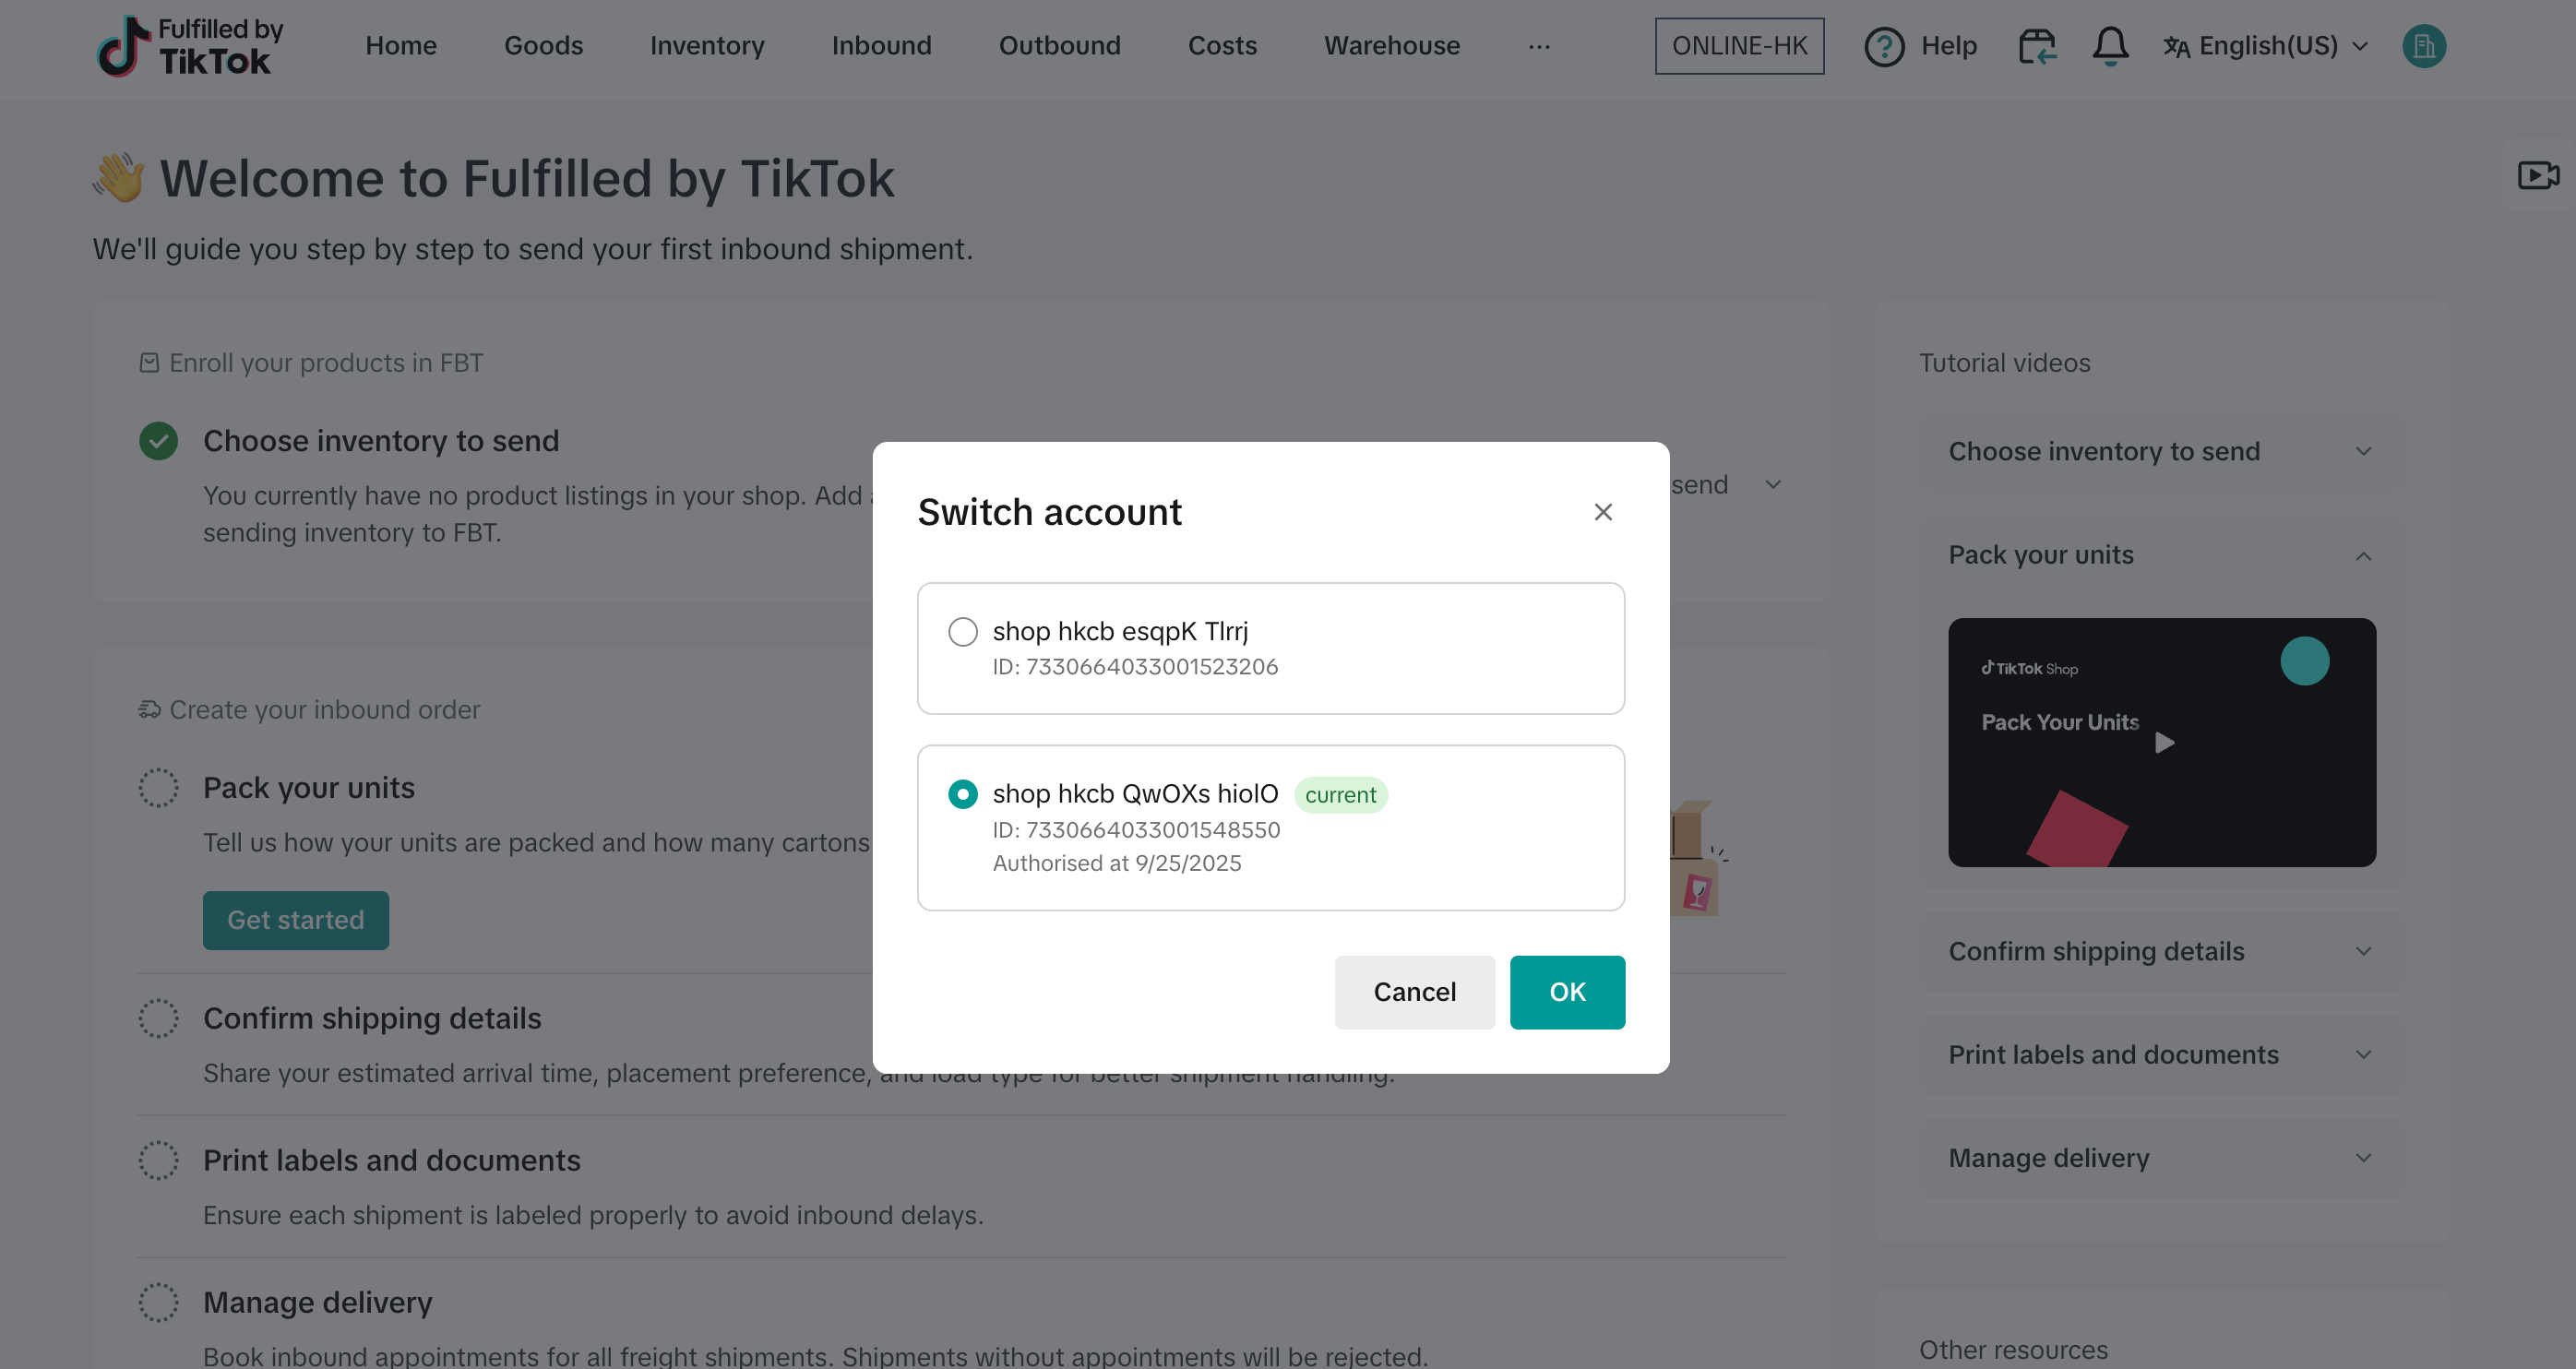Select shop hkcb QwOXs hiolO radio button
Viewport: 2576px width, 1369px height.
tap(963, 794)
